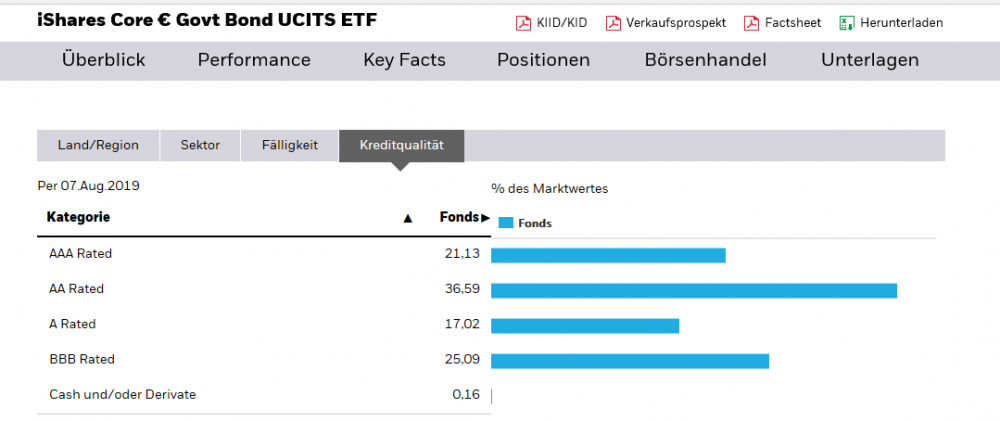Screen dimensions: 1000x421
Task: Click the KIID/KID PDF icon
Action: click(x=523, y=23)
